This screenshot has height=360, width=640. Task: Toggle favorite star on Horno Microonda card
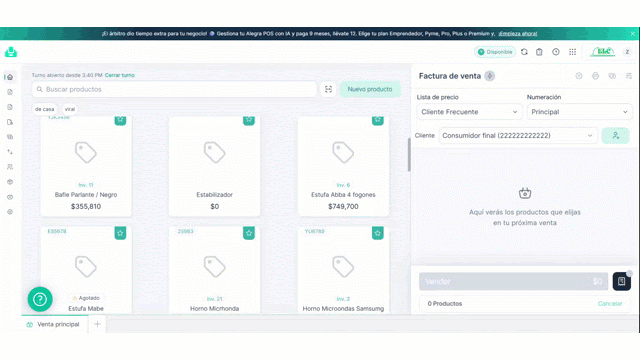click(x=249, y=233)
